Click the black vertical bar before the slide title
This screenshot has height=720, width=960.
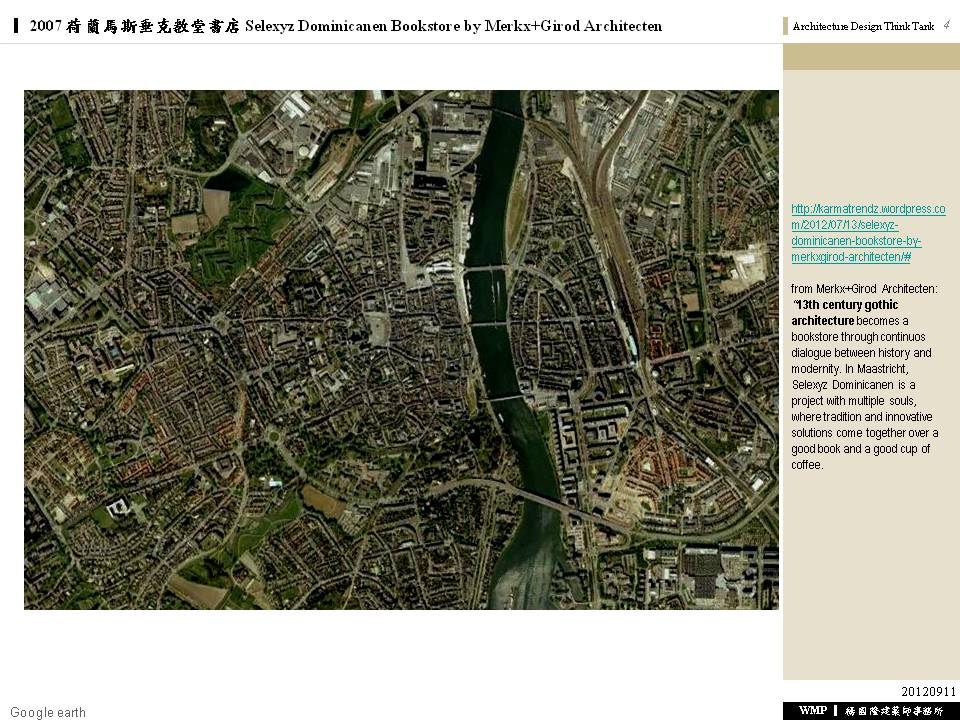point(16,26)
